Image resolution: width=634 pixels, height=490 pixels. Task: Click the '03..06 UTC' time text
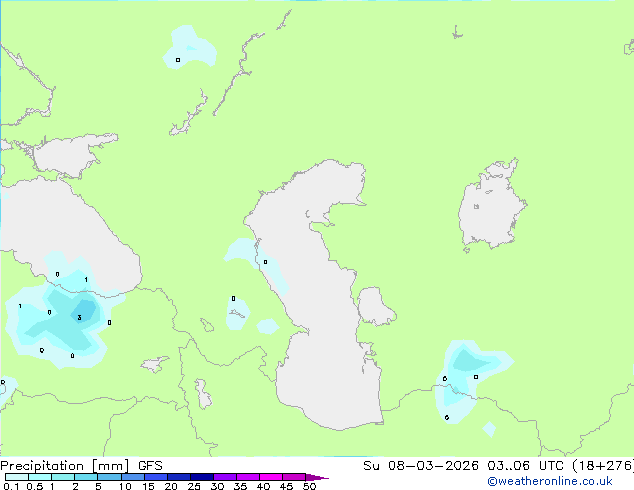526,466
